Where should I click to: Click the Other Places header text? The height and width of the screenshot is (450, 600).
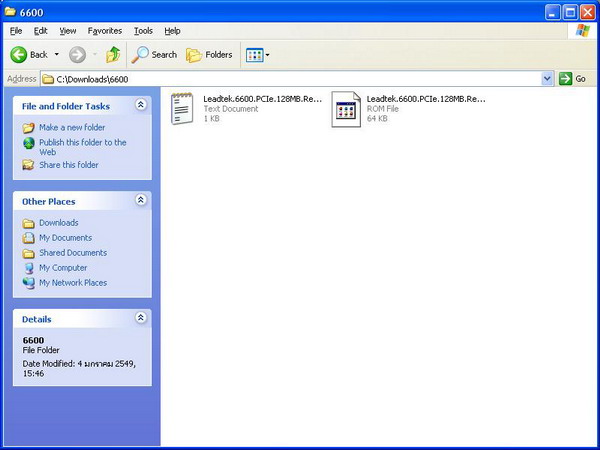pyautogui.click(x=49, y=202)
